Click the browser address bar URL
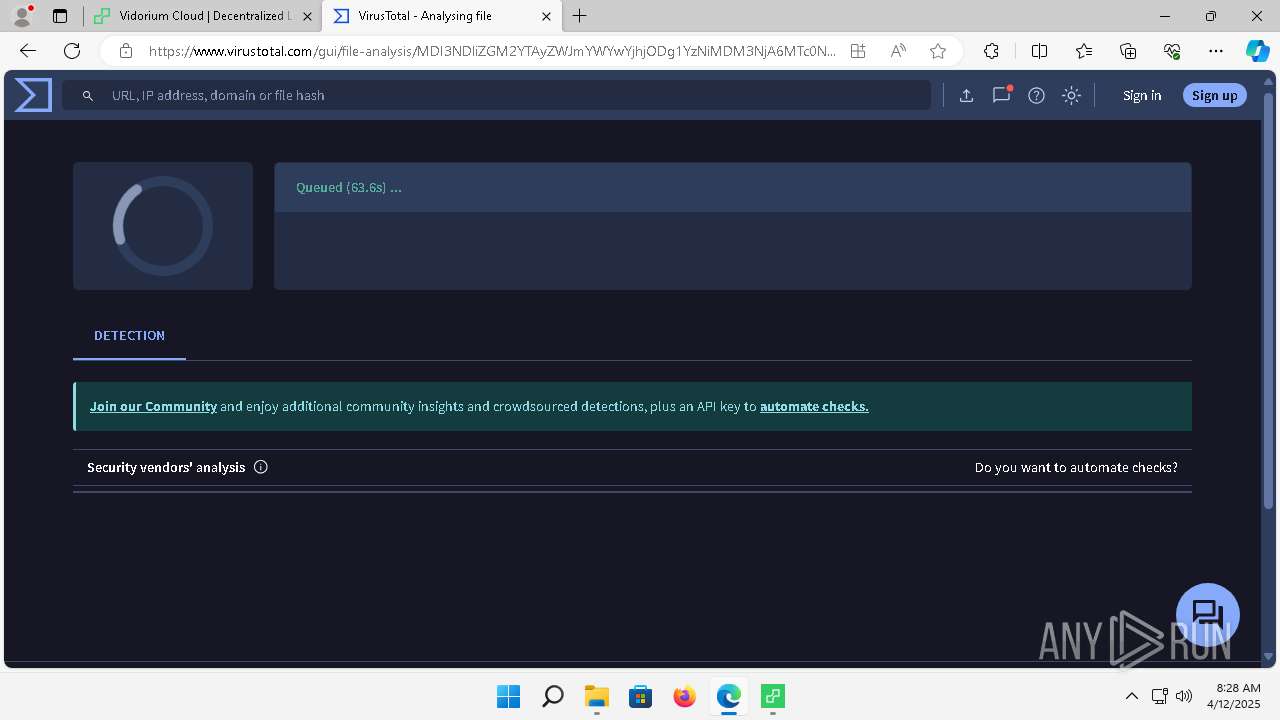The image size is (1280, 720). pos(490,51)
